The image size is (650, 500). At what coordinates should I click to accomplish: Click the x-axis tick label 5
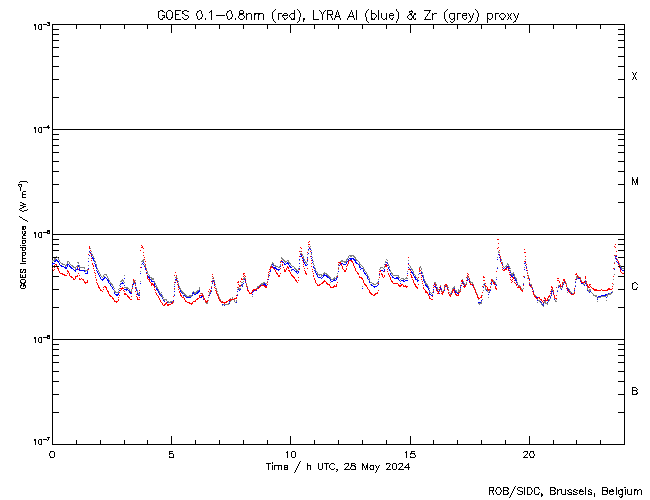(171, 453)
